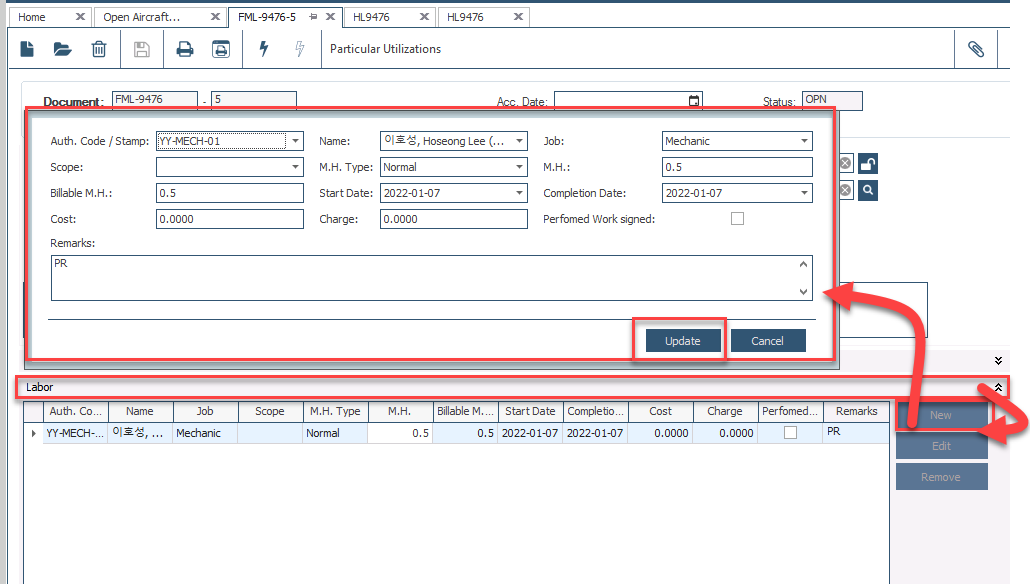Click the black lightning bolt icon
Screen dimensions: 1030x584
coord(264,49)
